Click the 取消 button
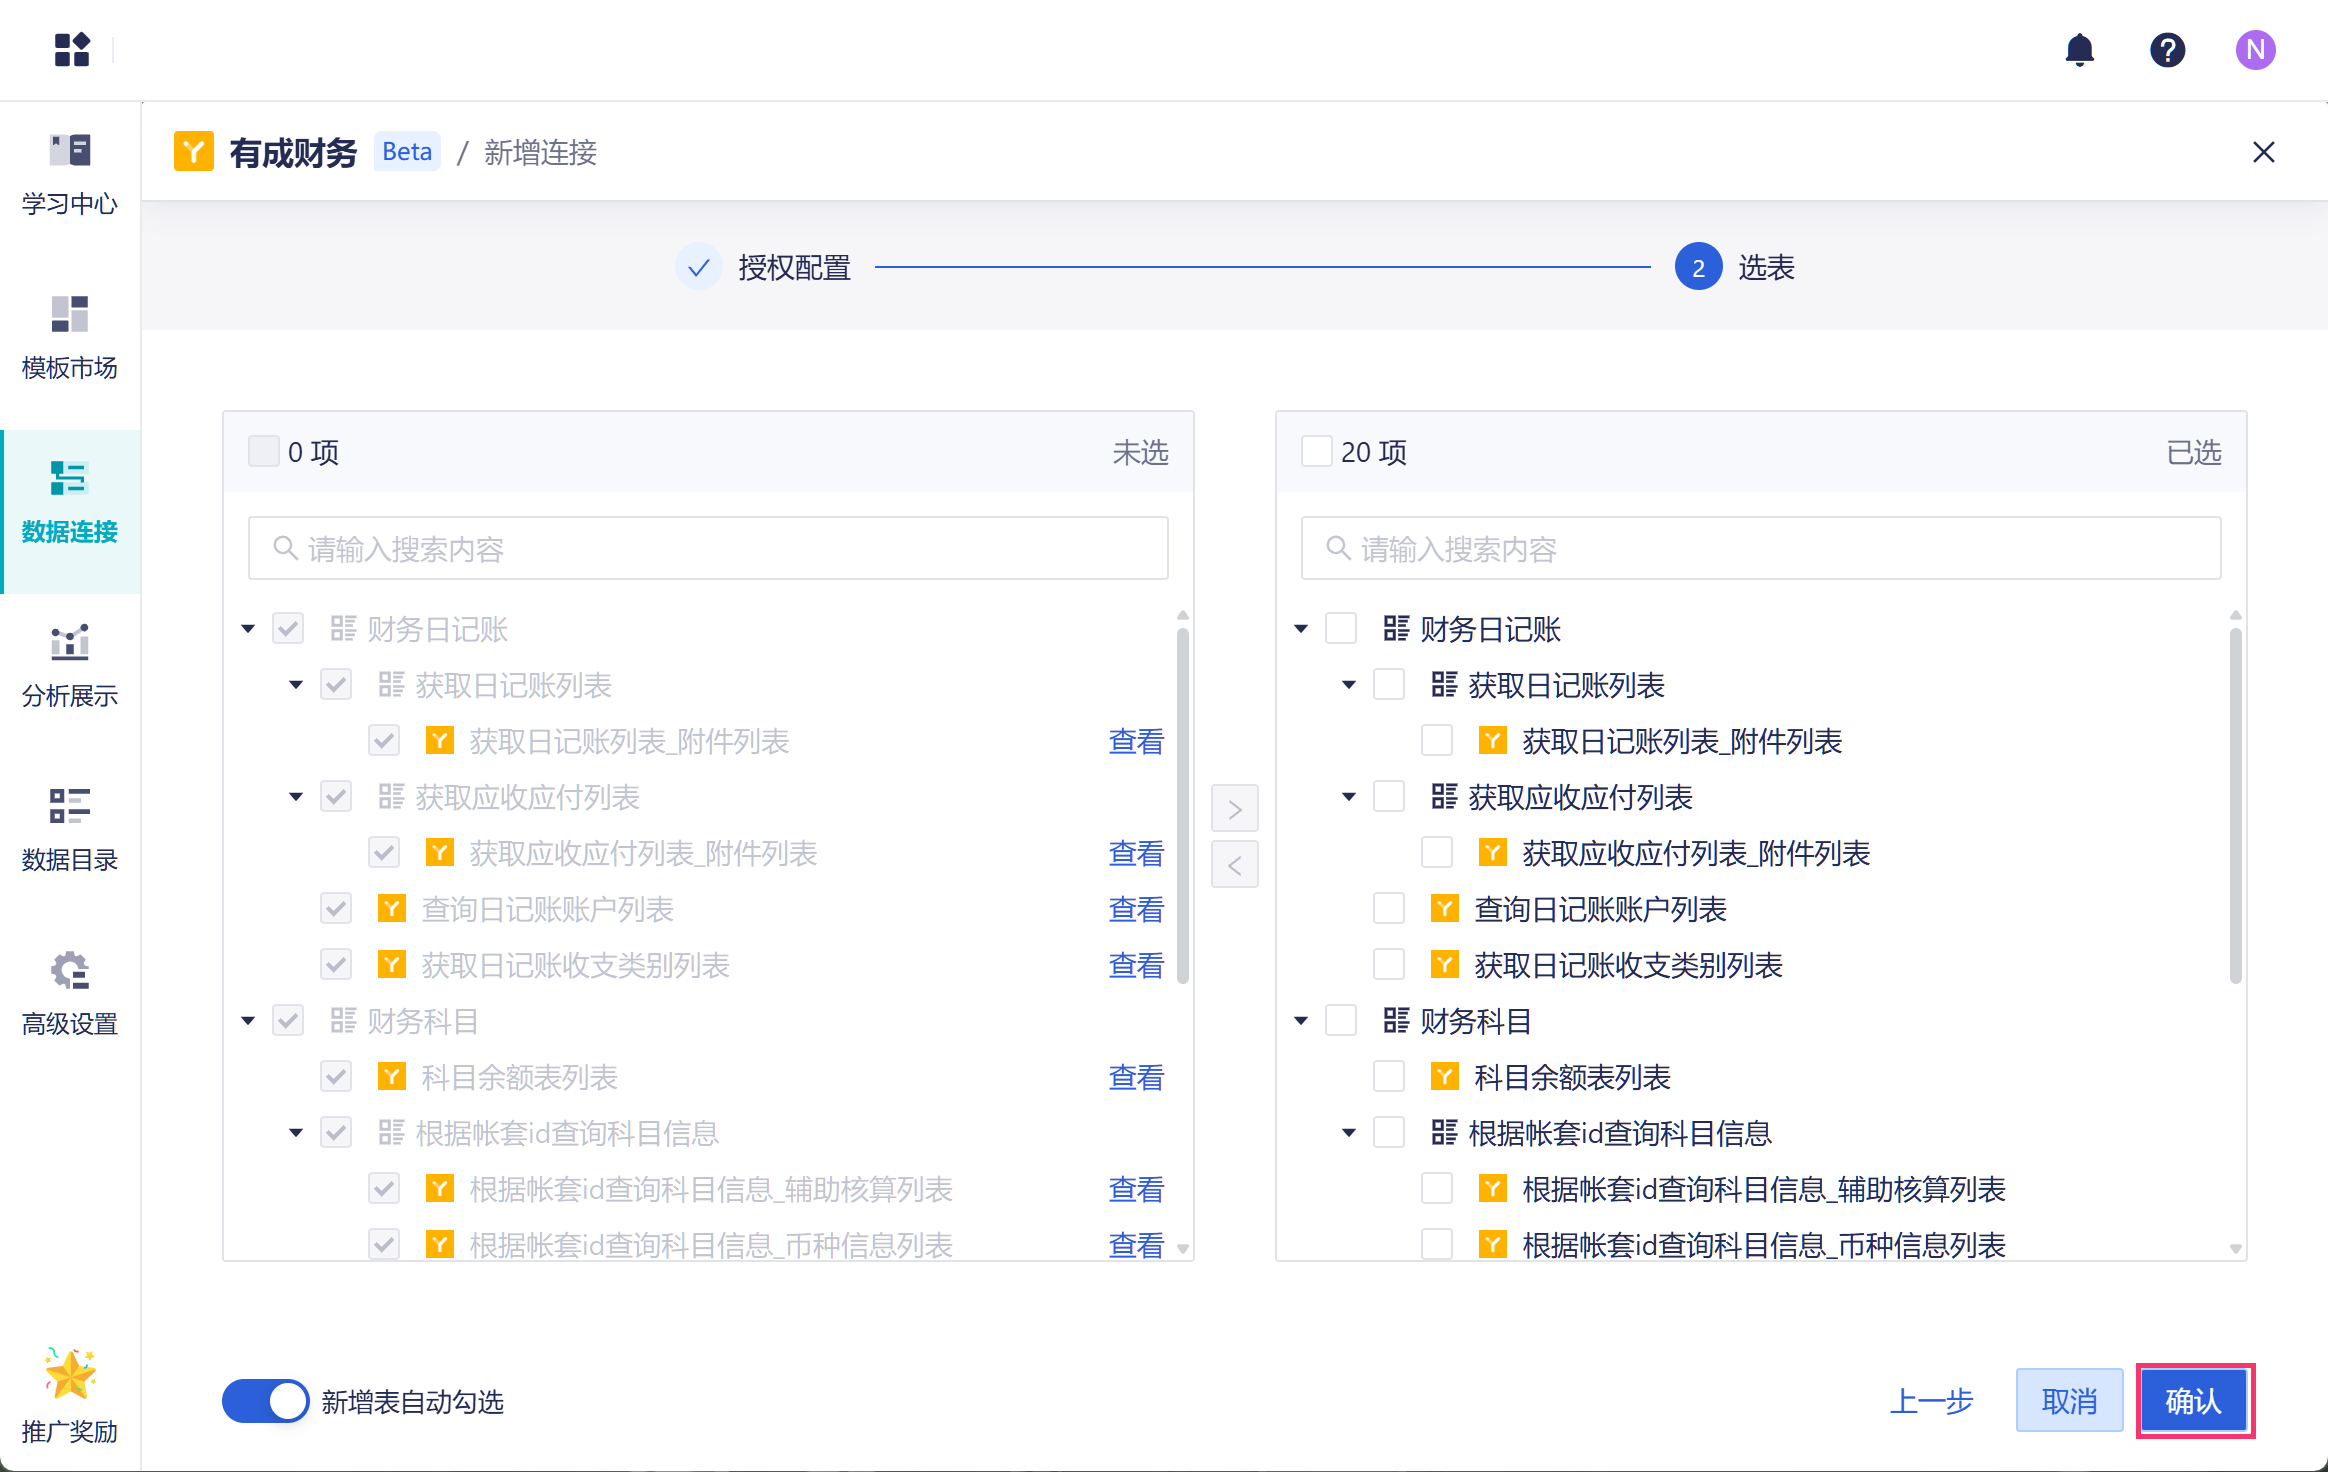 click(x=2069, y=1401)
